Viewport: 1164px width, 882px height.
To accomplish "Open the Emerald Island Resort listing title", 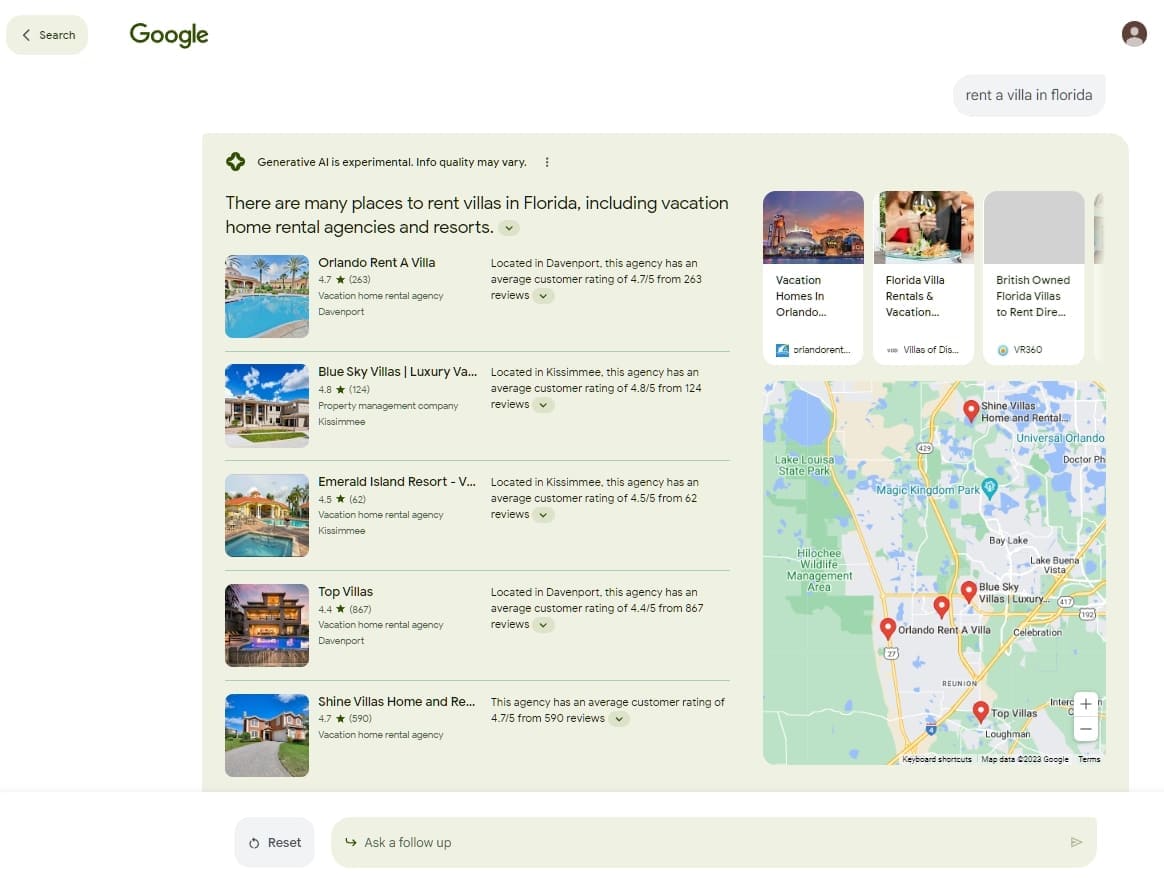I will pyautogui.click(x=396, y=481).
